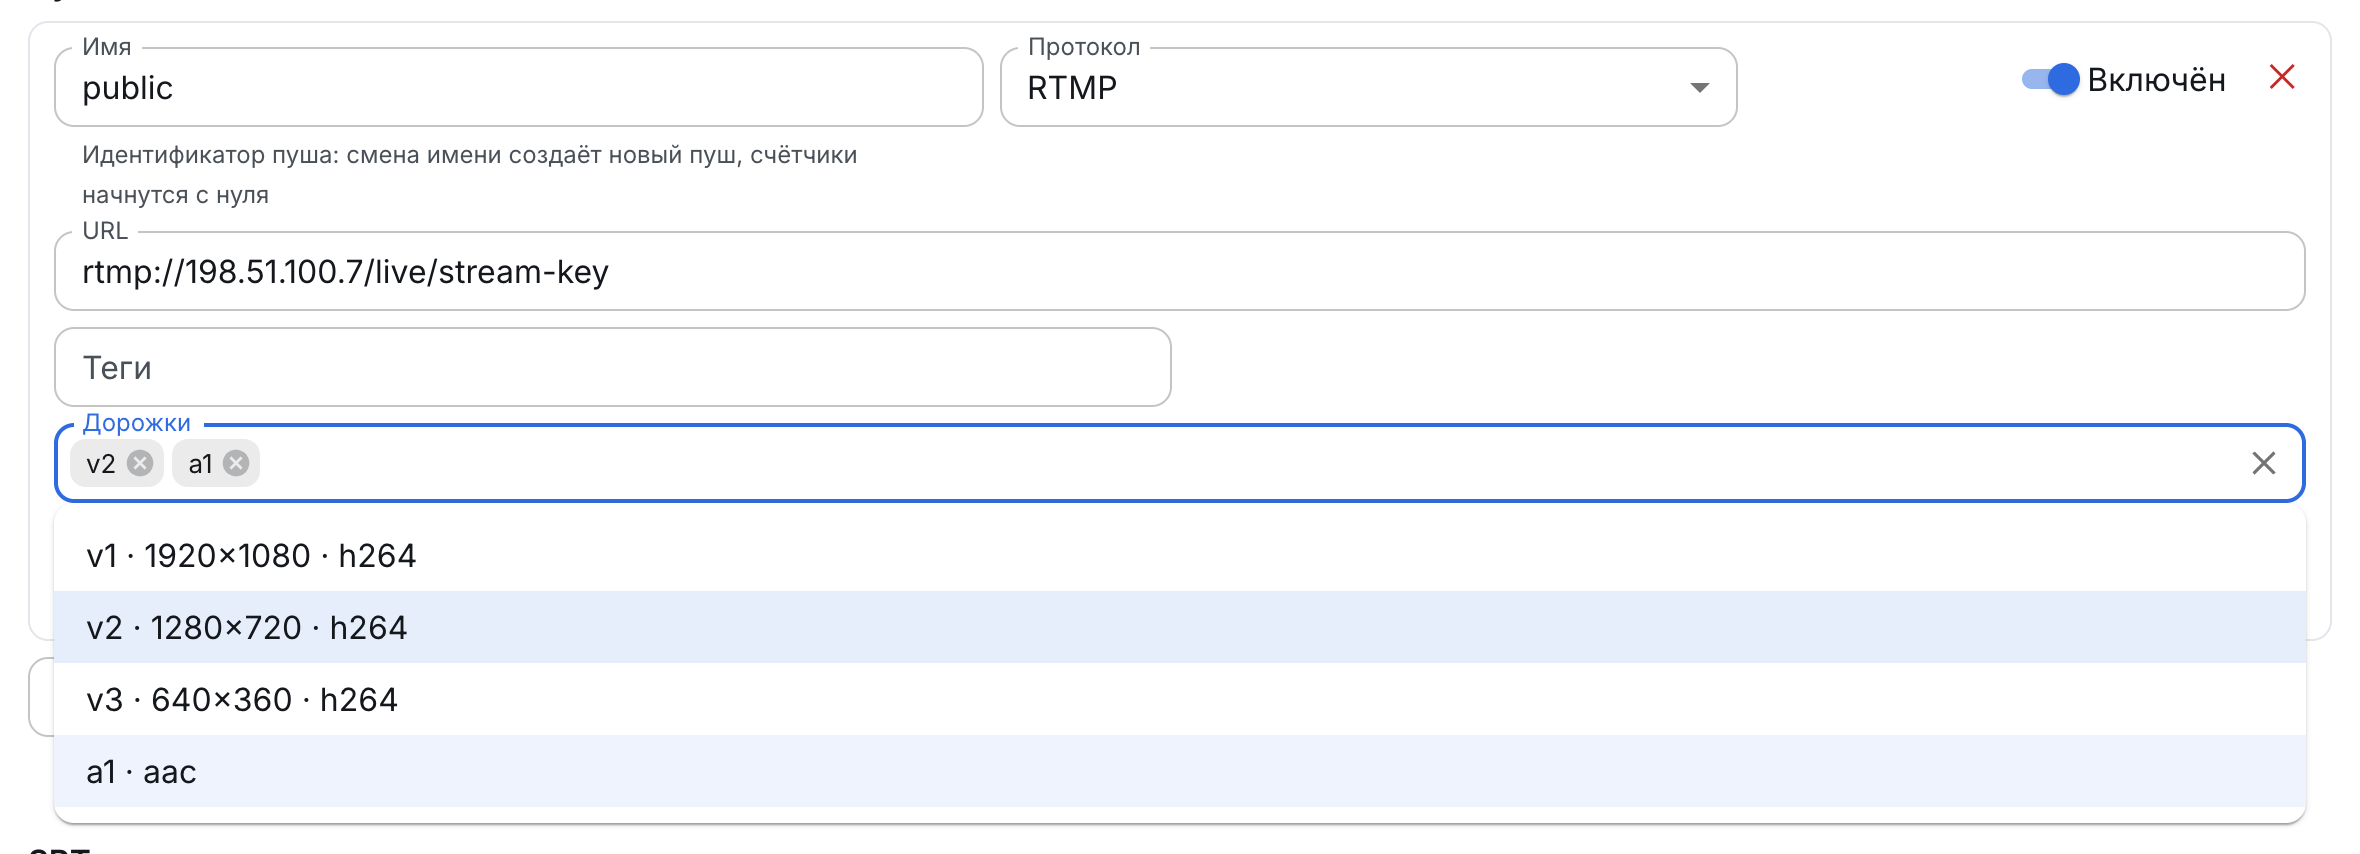Select v1 · 1920×1080 · h264 option
2360x854 pixels.
tap(1180, 555)
